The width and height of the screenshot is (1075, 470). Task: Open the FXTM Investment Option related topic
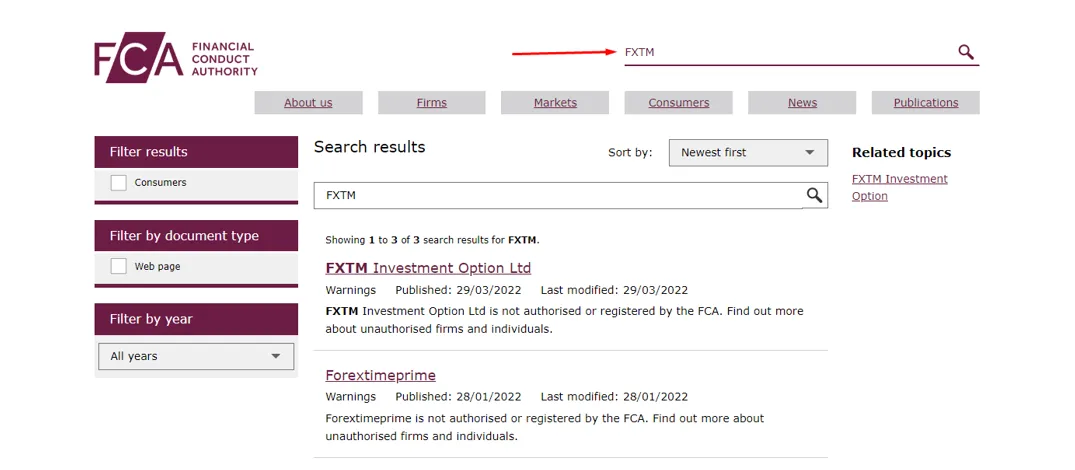[x=899, y=187]
